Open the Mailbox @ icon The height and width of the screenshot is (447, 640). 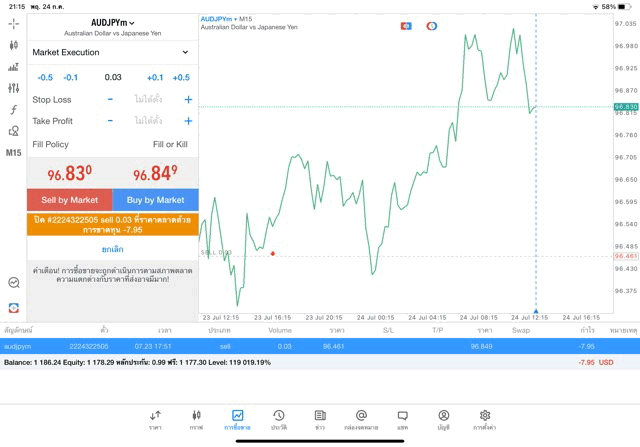click(x=361, y=419)
